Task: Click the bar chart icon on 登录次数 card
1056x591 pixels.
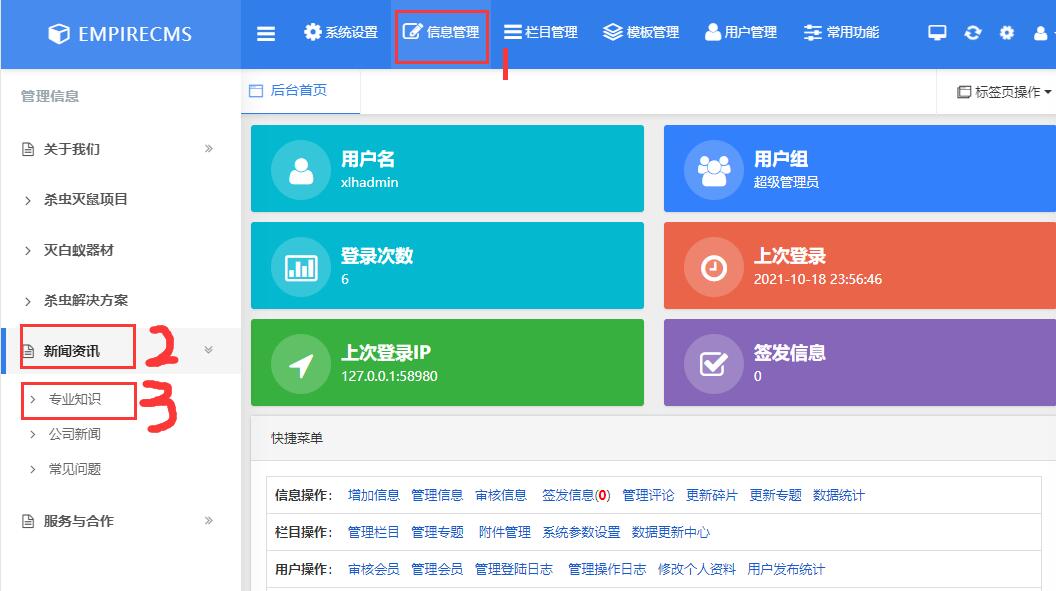Action: pos(302,267)
